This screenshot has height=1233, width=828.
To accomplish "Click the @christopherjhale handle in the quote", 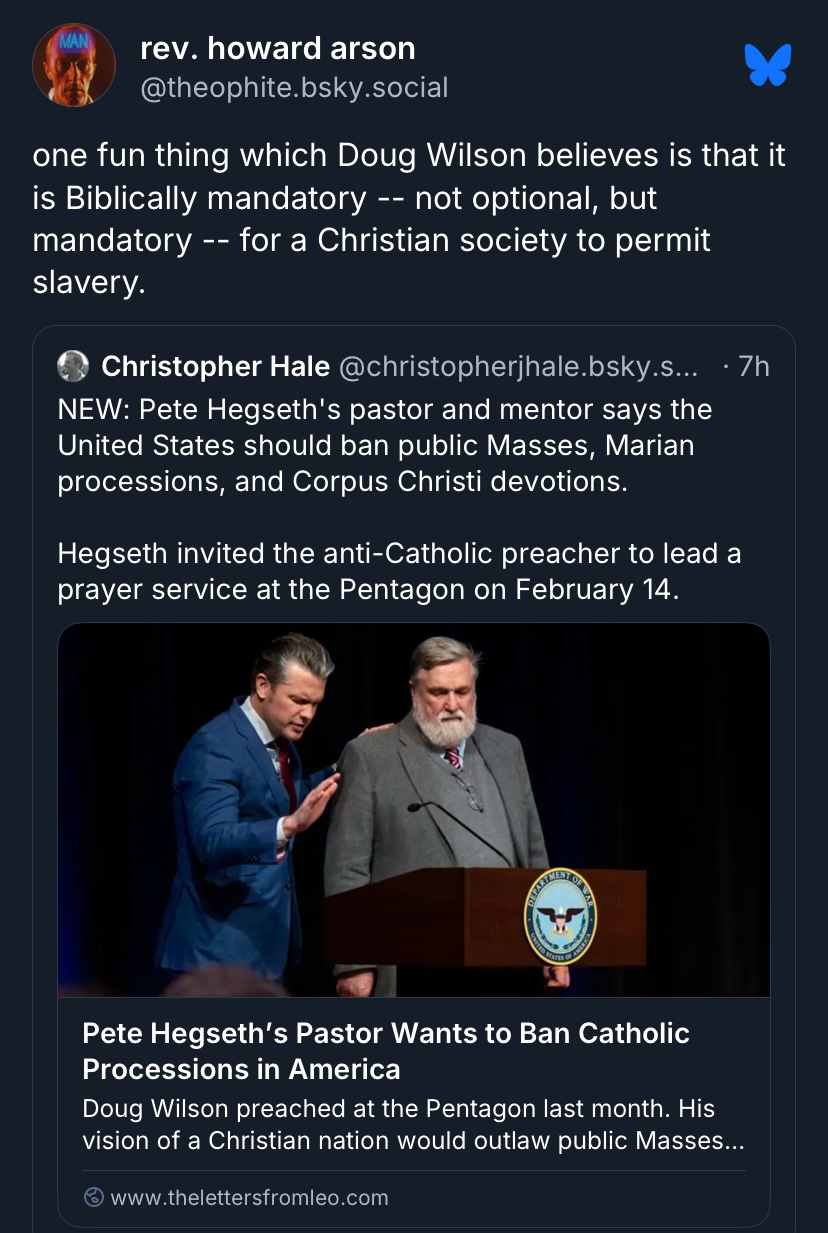I will tap(522, 367).
